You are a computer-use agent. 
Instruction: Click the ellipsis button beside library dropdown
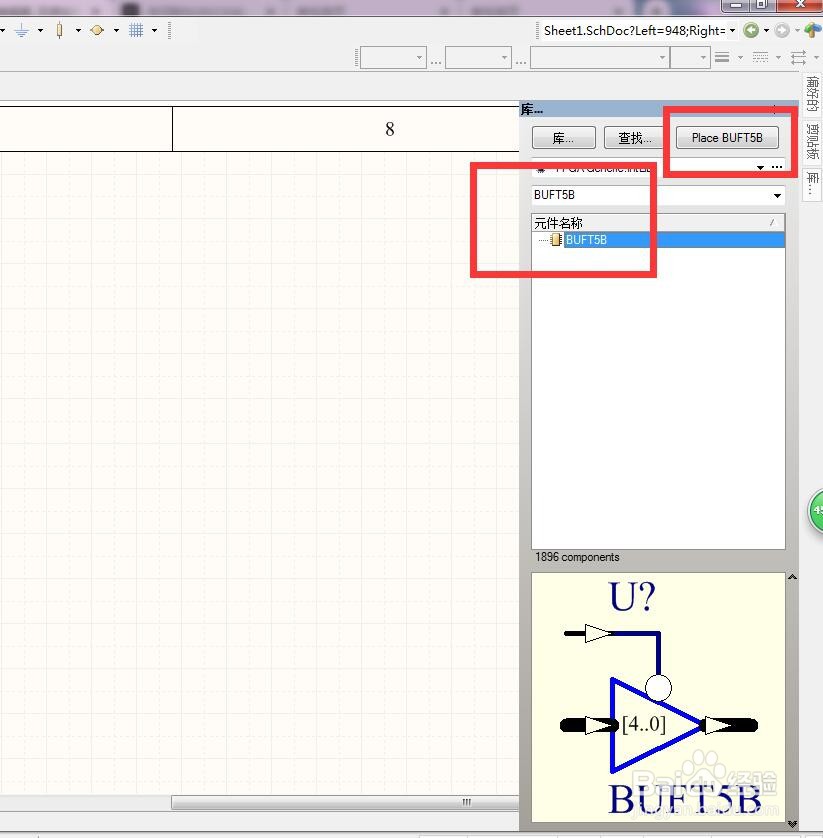tap(777, 168)
